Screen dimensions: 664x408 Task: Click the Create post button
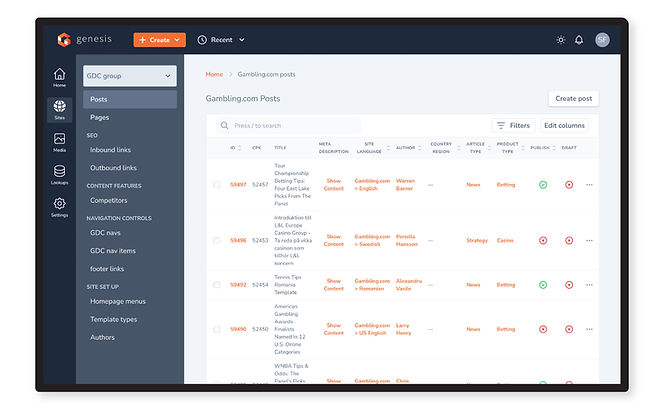(573, 98)
